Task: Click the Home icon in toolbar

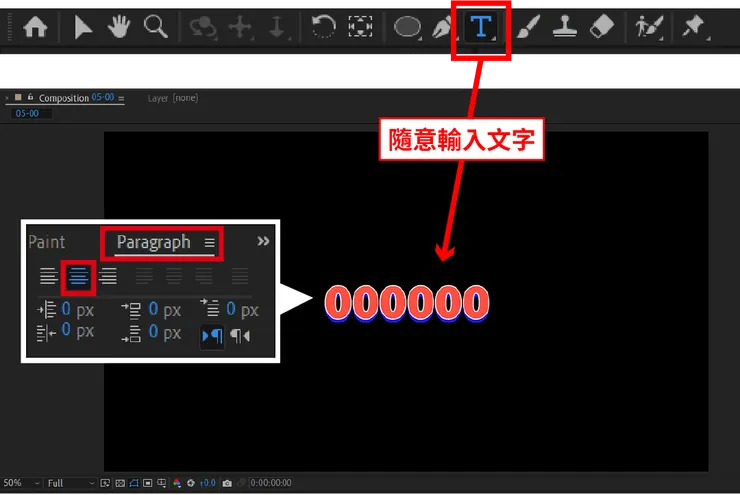Action: [x=35, y=27]
